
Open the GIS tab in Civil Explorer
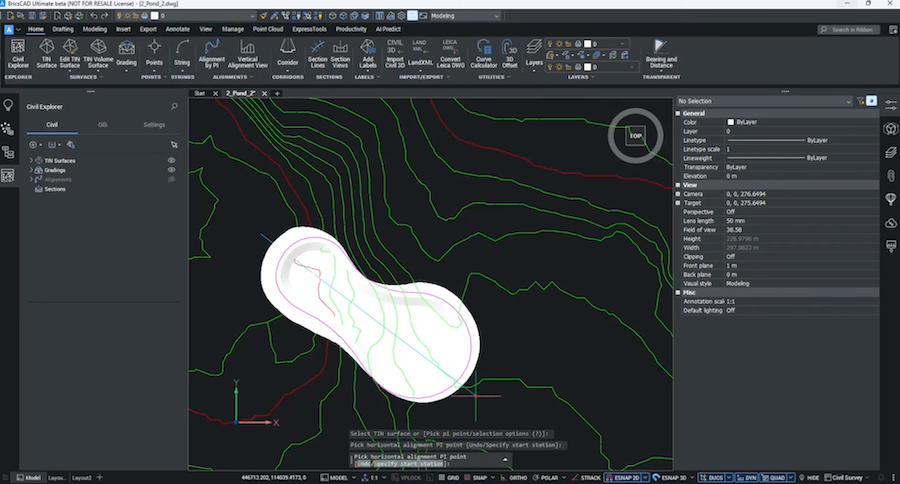(x=102, y=125)
